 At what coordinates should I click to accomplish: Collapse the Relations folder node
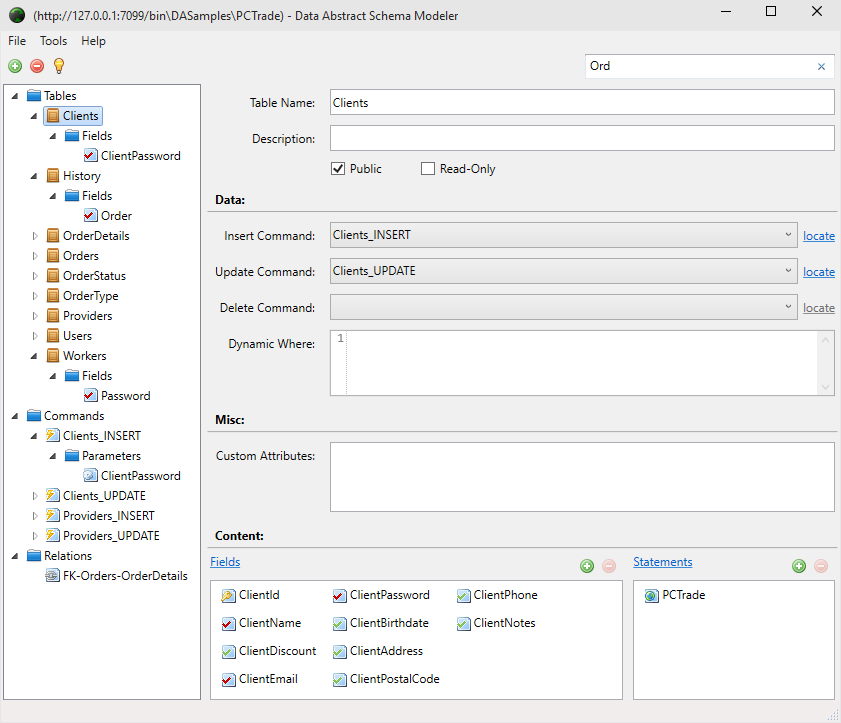click(15, 556)
